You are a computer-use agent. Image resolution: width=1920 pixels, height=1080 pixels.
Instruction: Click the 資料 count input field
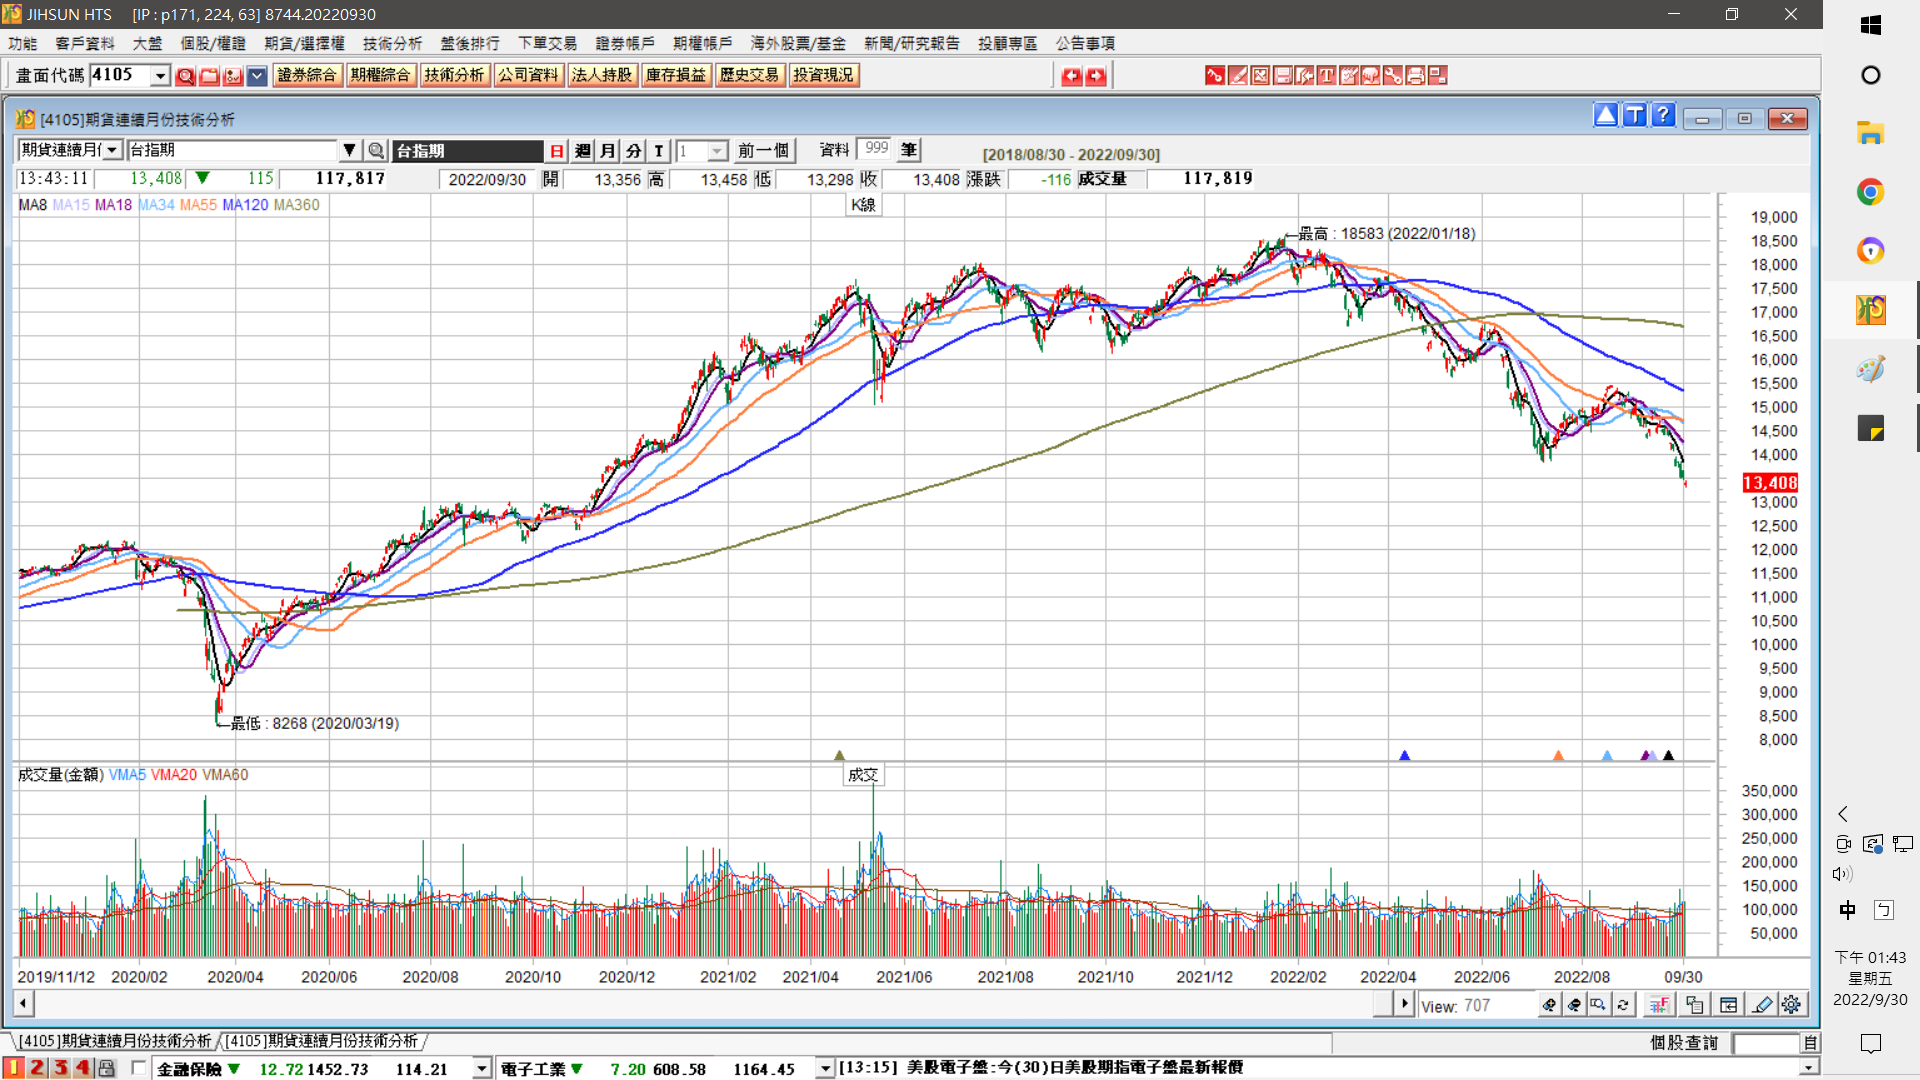click(x=875, y=150)
